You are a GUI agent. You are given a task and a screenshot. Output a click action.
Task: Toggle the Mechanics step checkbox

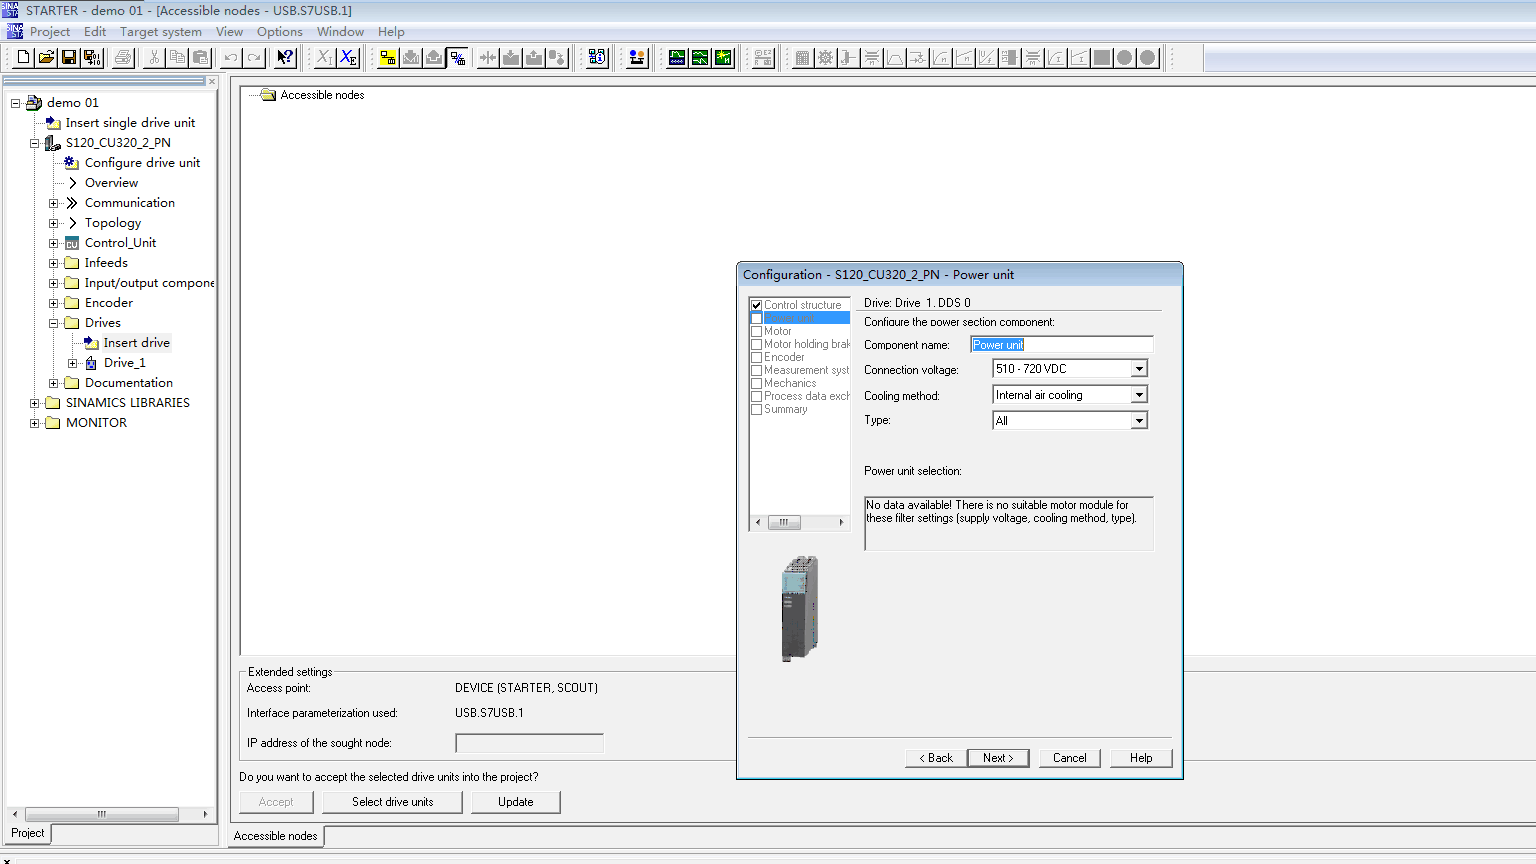757,384
